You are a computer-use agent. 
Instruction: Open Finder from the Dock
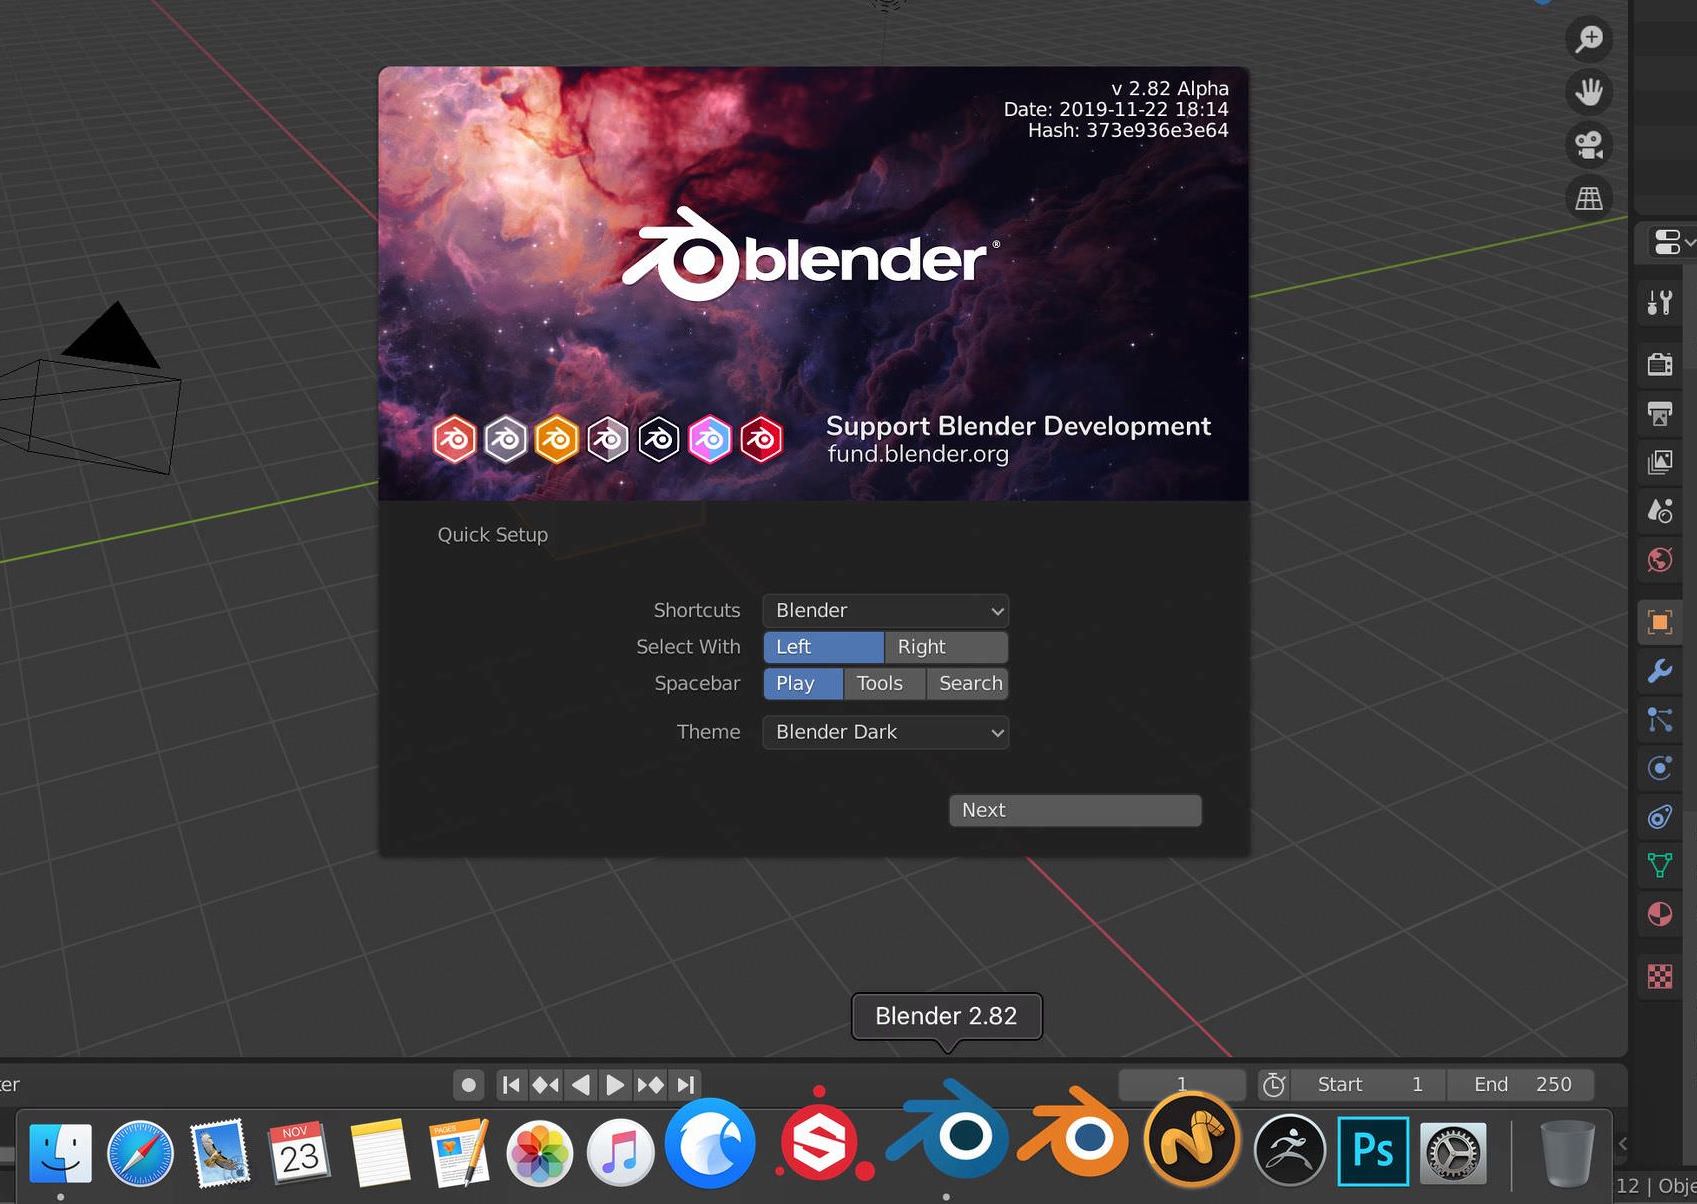pos(61,1153)
